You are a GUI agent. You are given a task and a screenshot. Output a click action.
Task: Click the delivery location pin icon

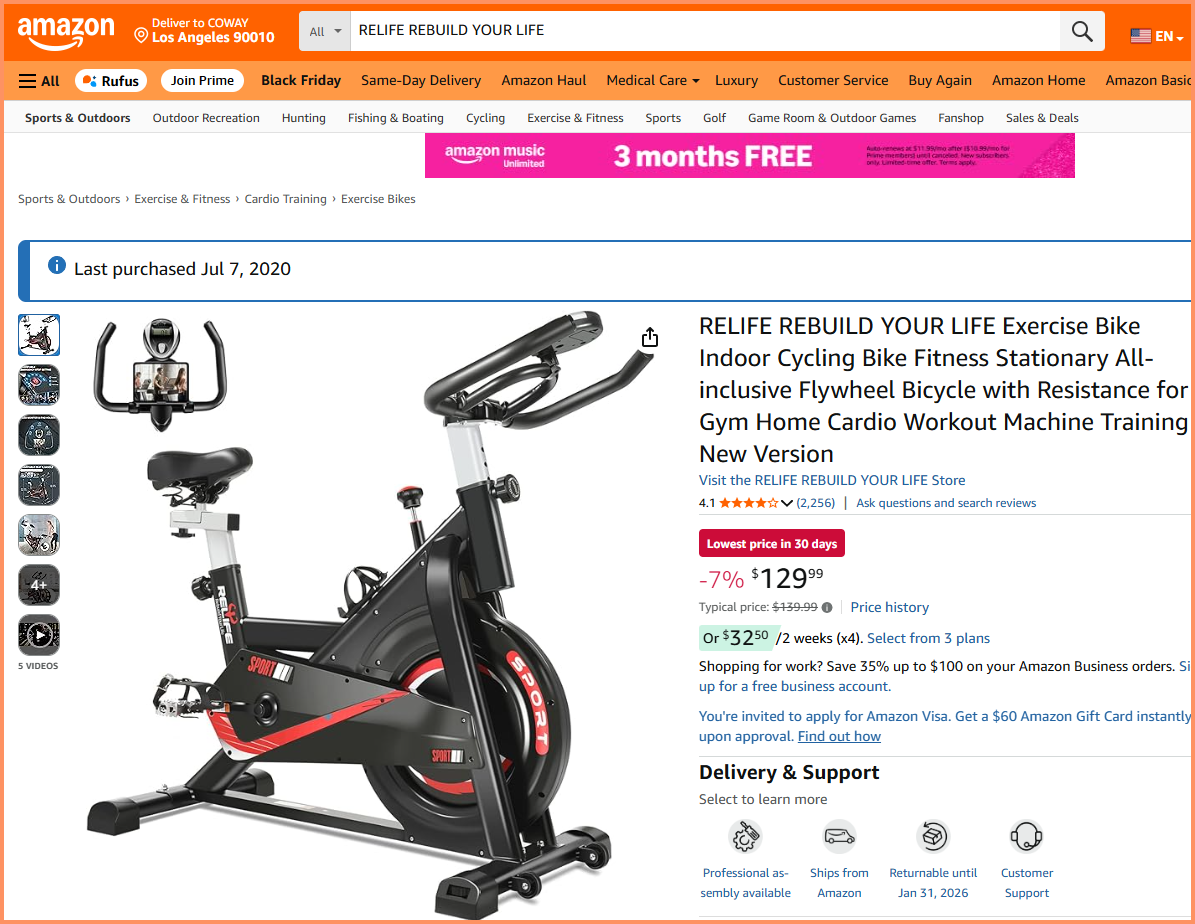coord(141,35)
